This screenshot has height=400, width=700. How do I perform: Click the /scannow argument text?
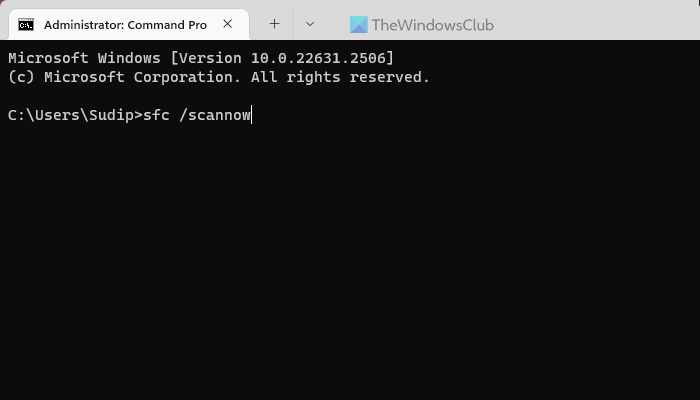[x=215, y=115]
